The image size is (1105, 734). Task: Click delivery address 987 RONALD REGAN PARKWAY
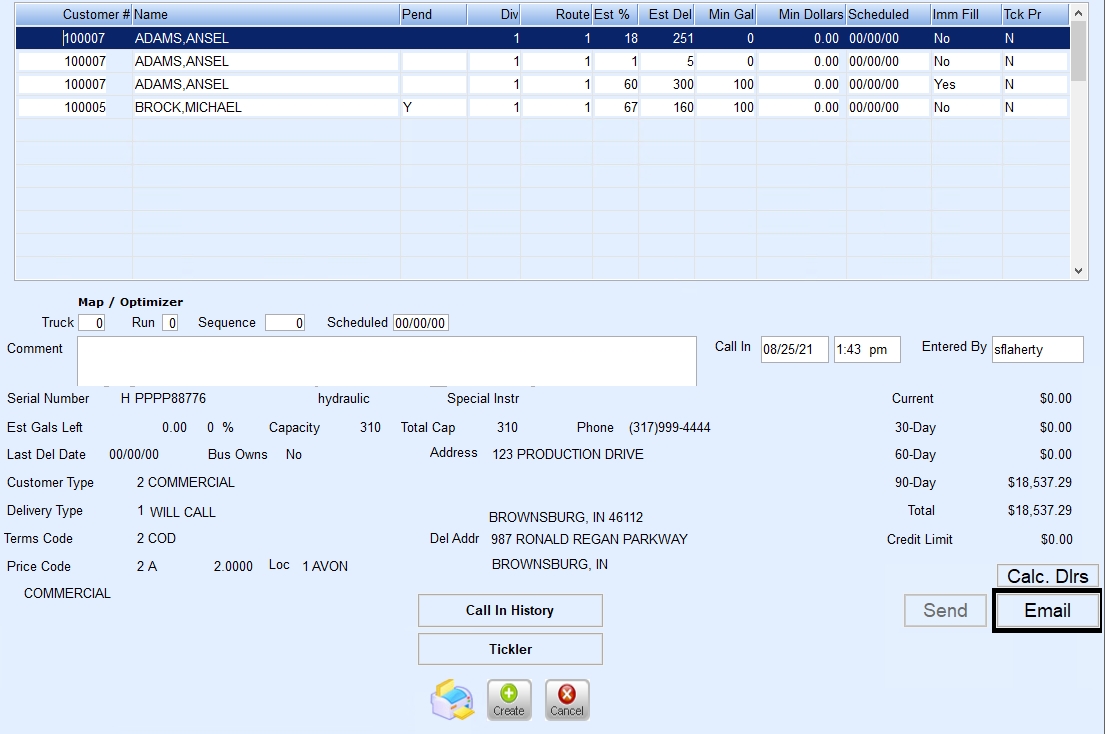(589, 540)
